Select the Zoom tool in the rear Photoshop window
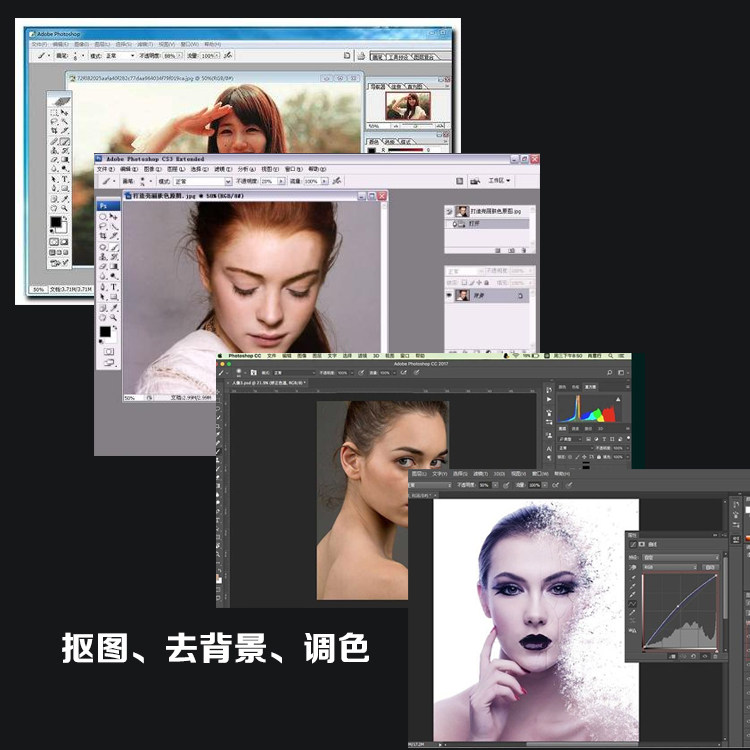 click(x=64, y=208)
